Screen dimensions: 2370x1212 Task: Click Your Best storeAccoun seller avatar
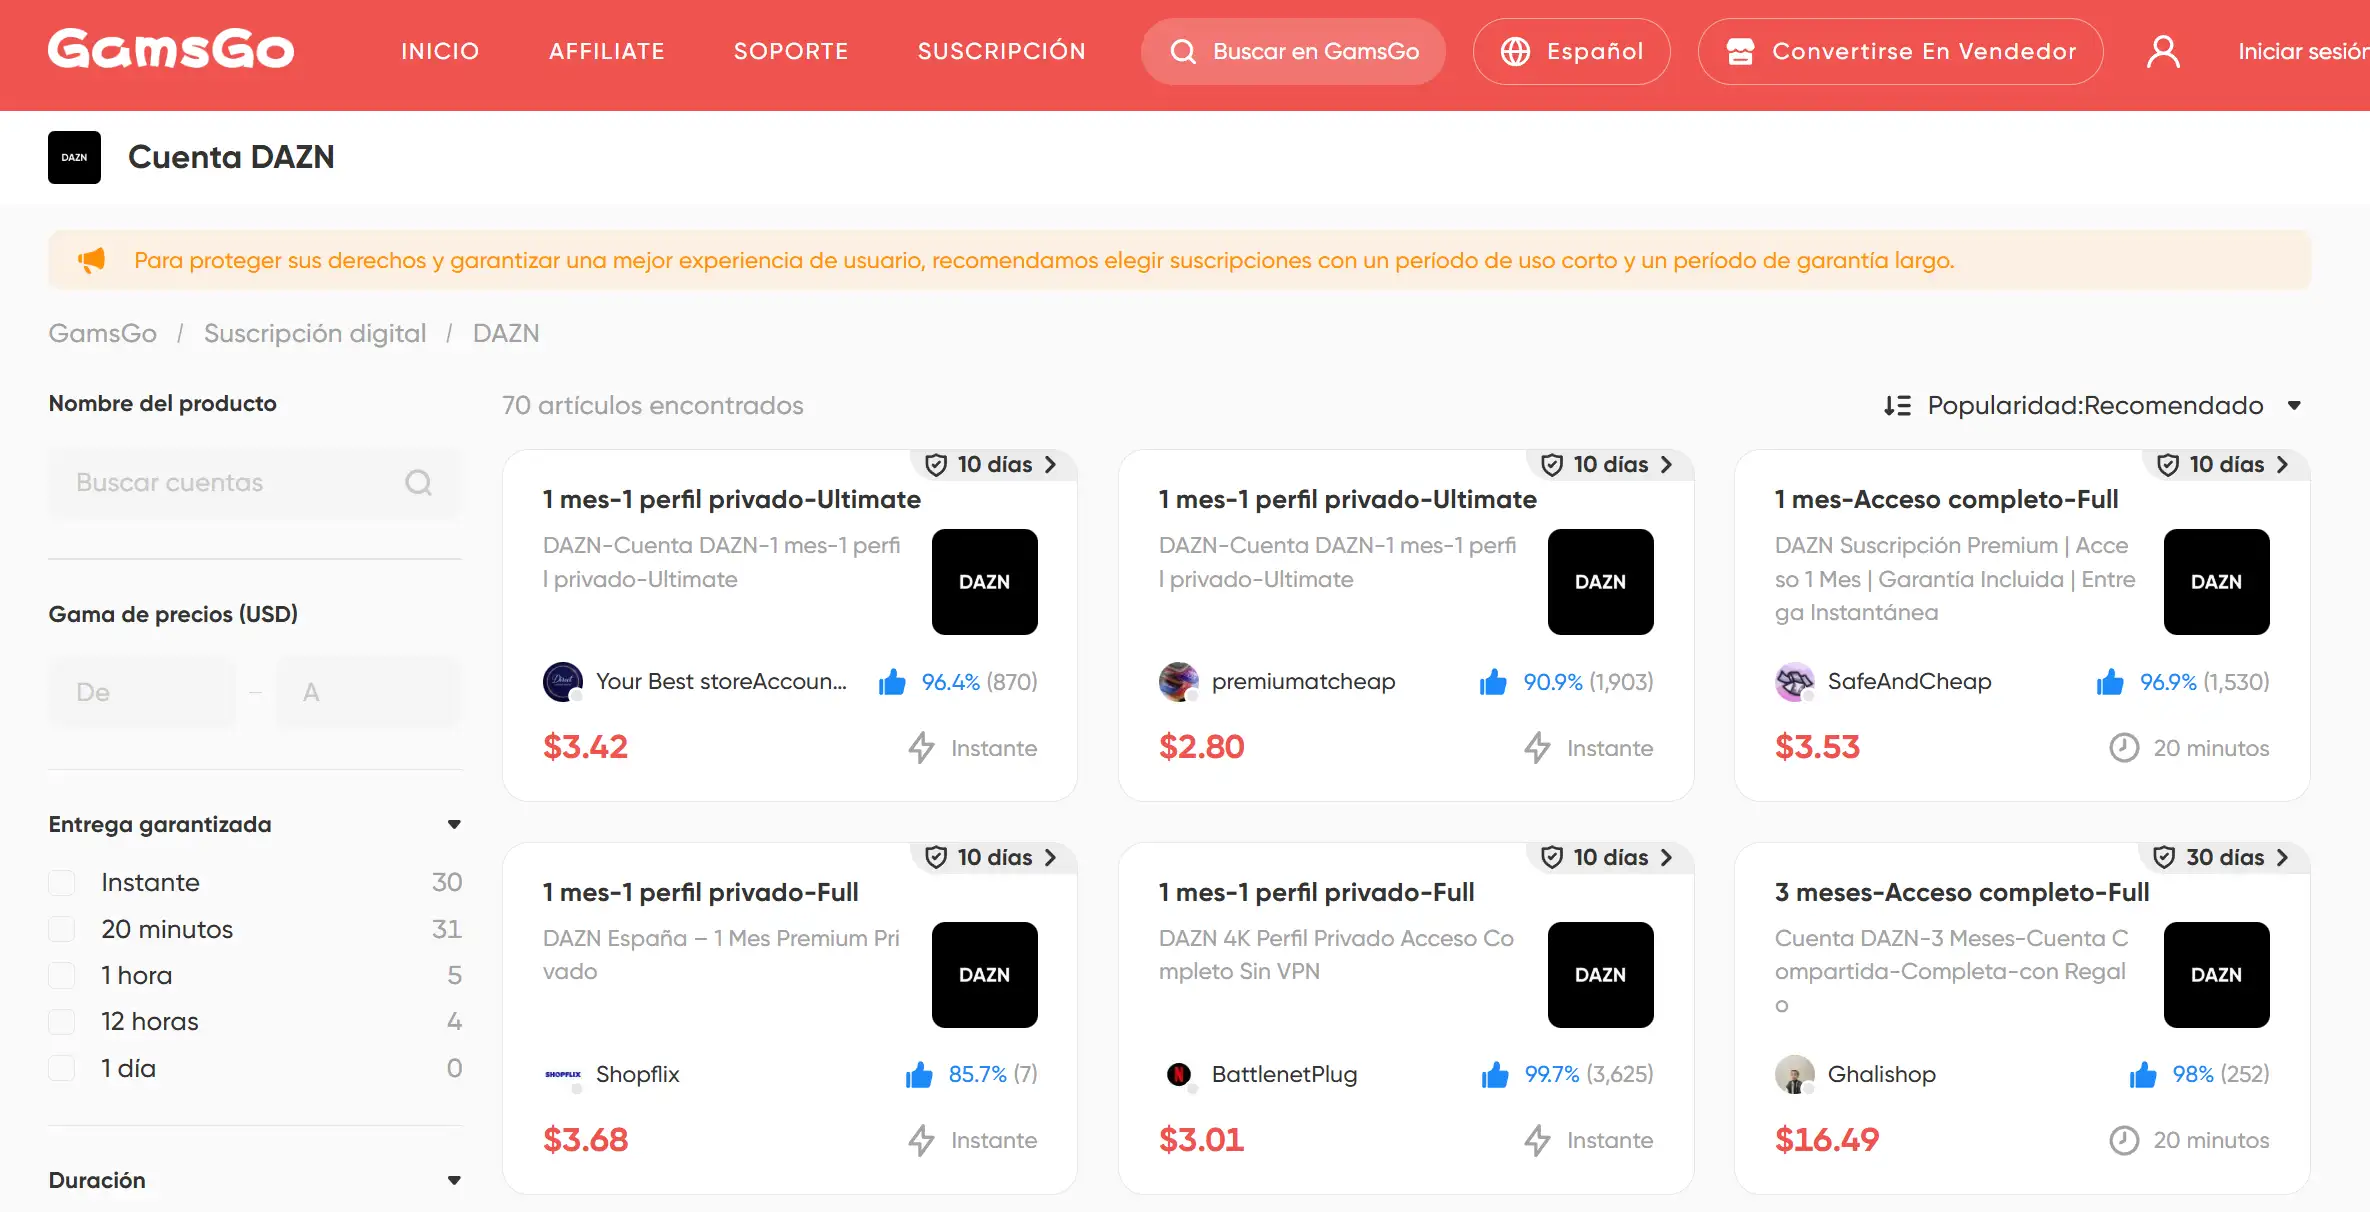(563, 682)
